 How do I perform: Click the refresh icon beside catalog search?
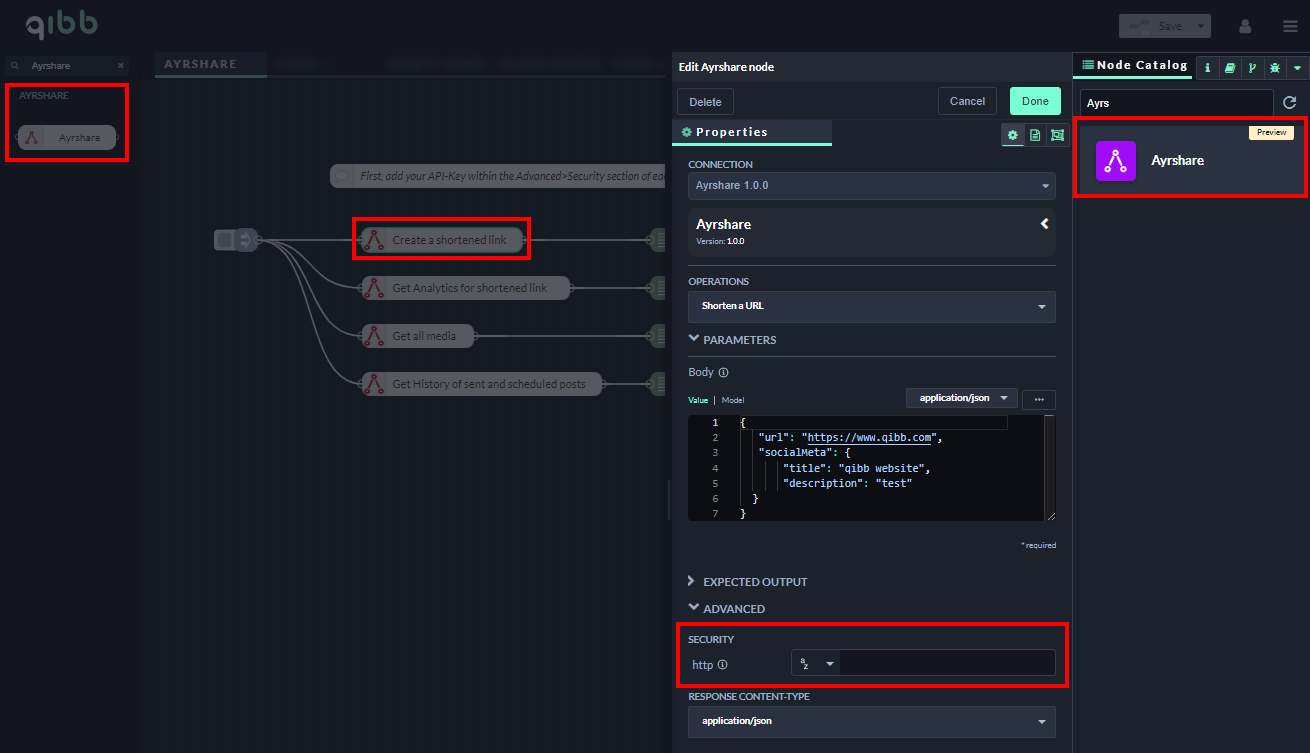point(1290,103)
